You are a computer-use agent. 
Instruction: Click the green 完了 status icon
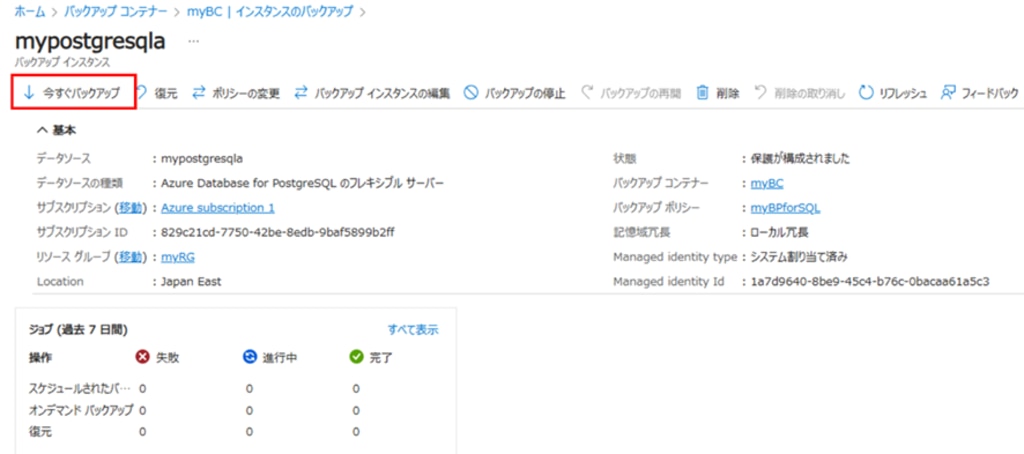click(356, 357)
